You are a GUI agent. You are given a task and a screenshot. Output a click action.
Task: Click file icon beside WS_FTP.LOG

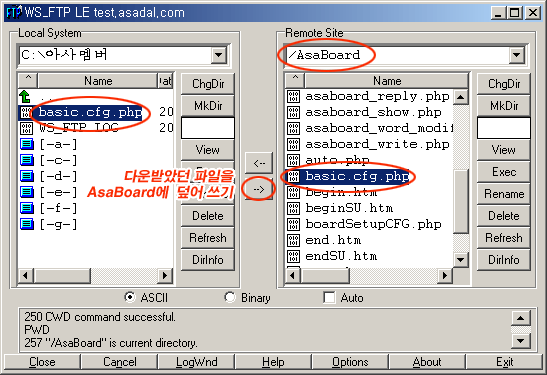[26, 128]
